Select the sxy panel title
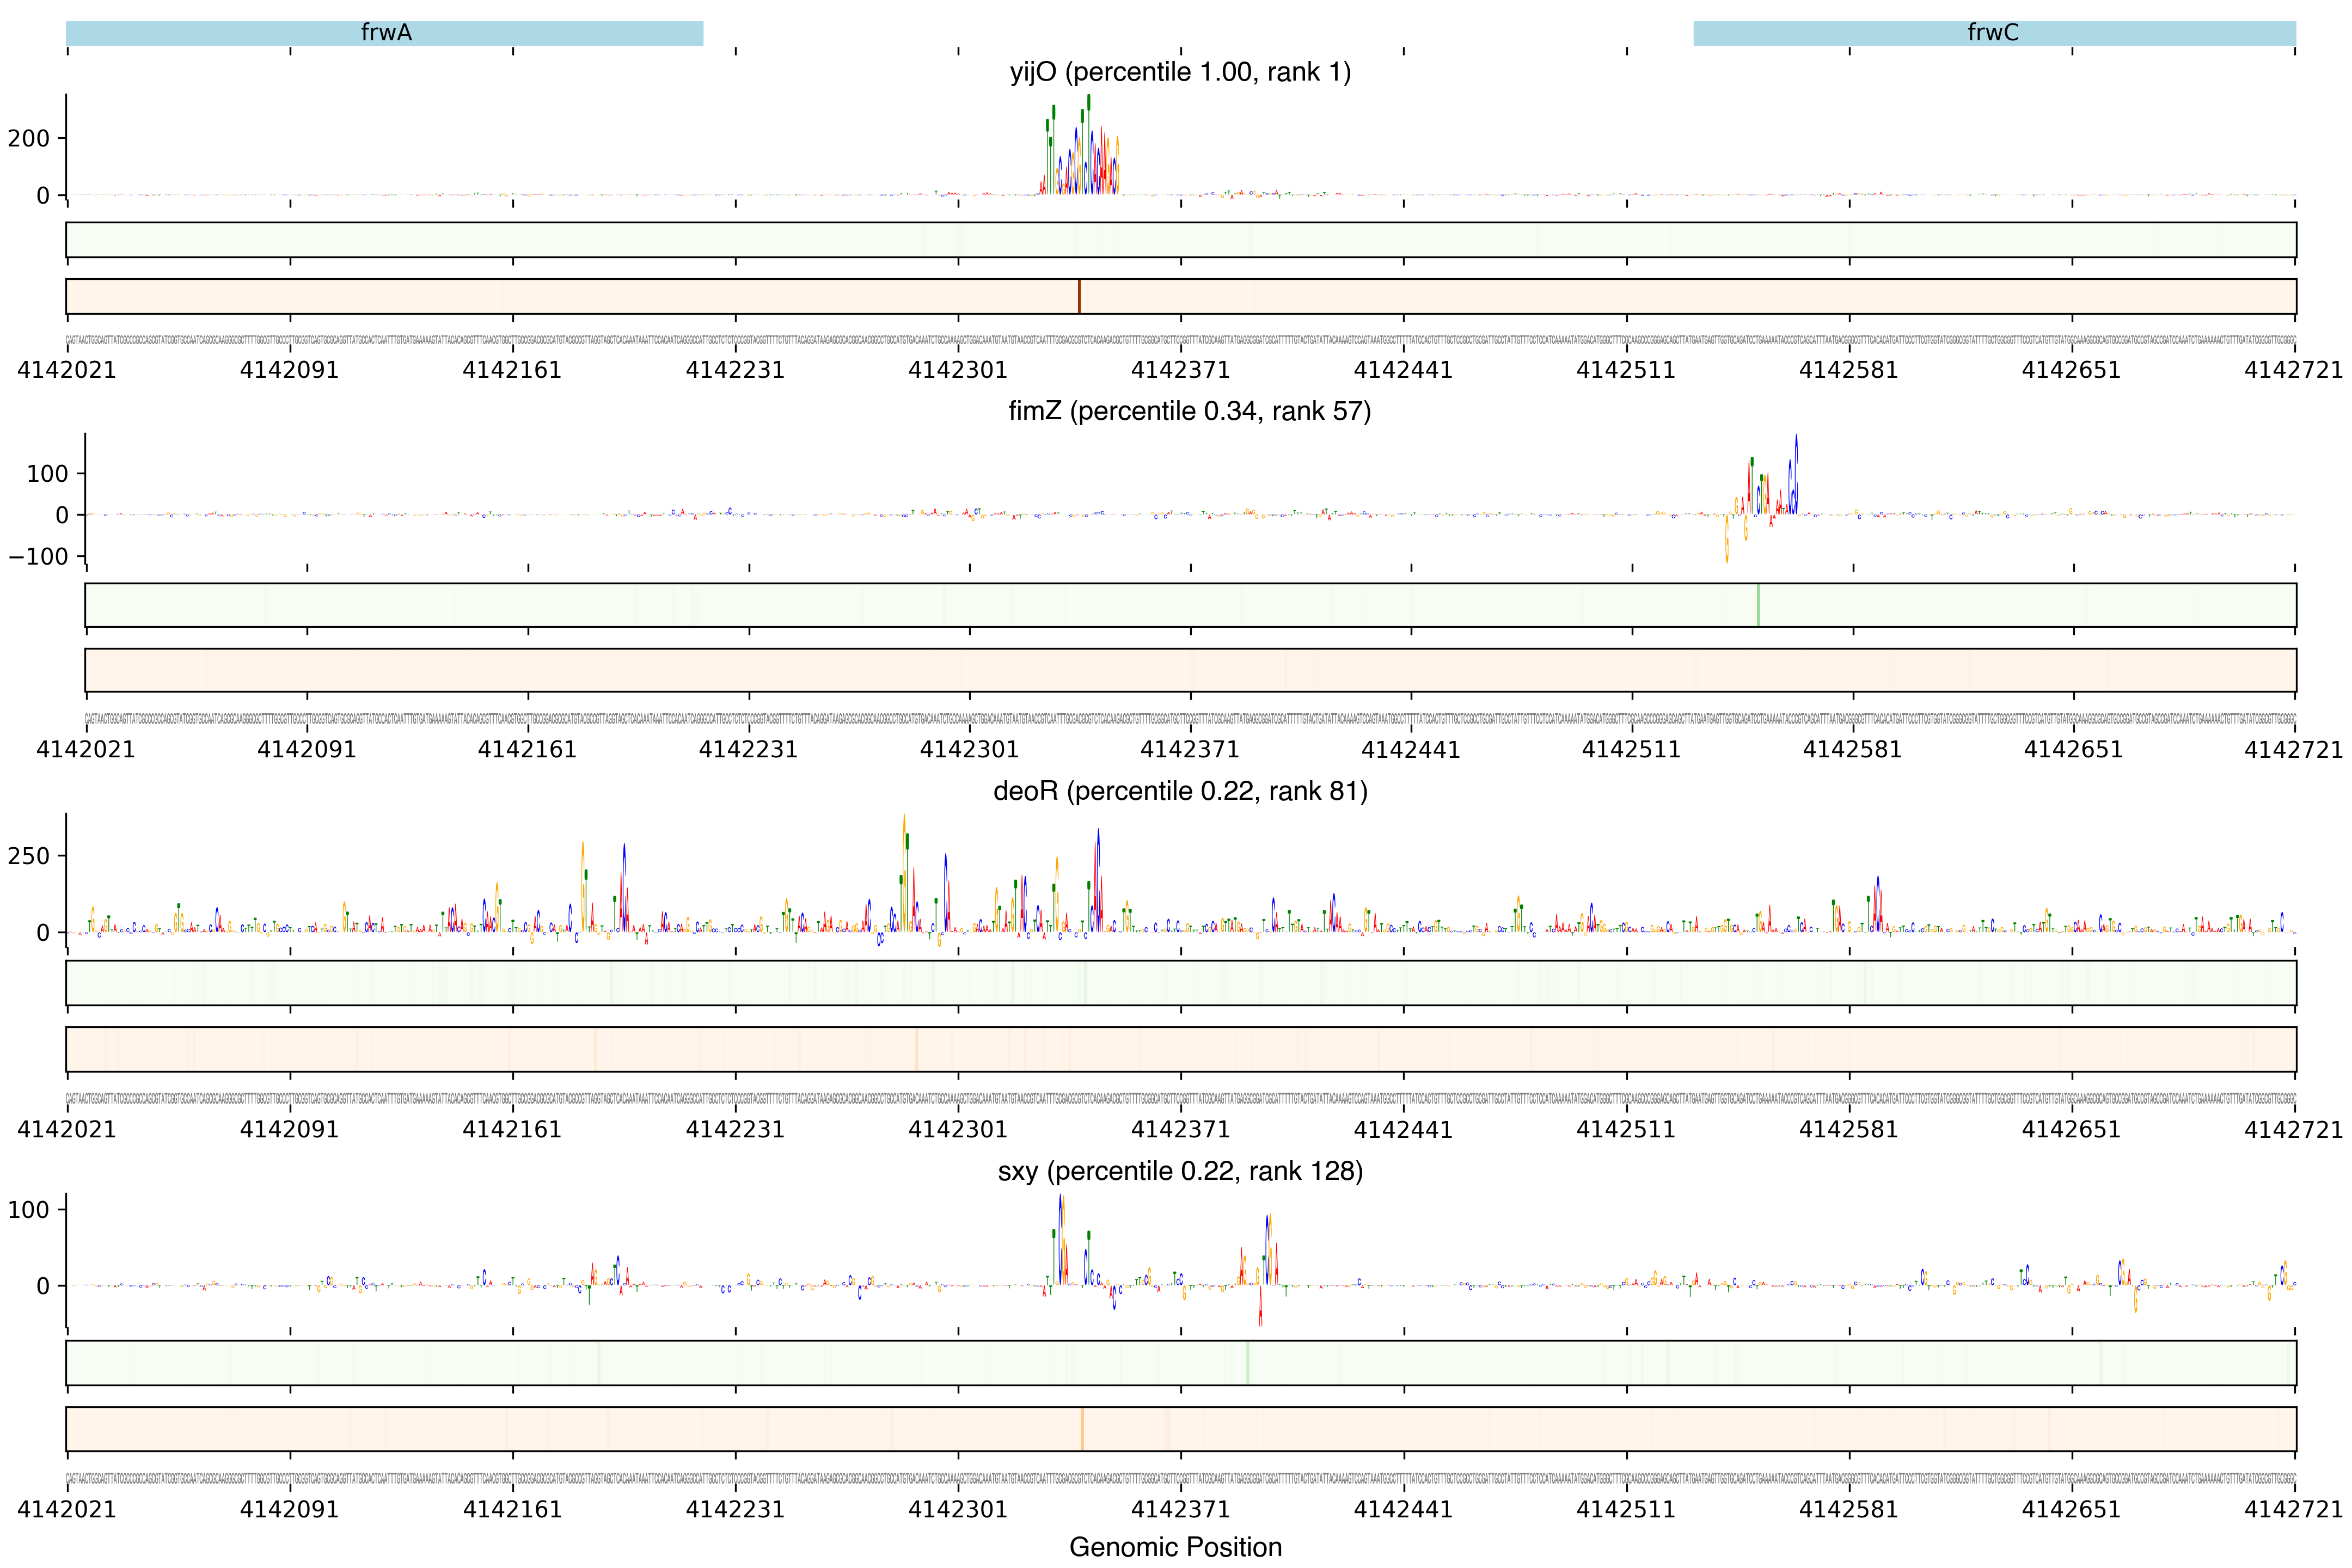Viewport: 2352px width, 1568px height. (x=1180, y=1171)
